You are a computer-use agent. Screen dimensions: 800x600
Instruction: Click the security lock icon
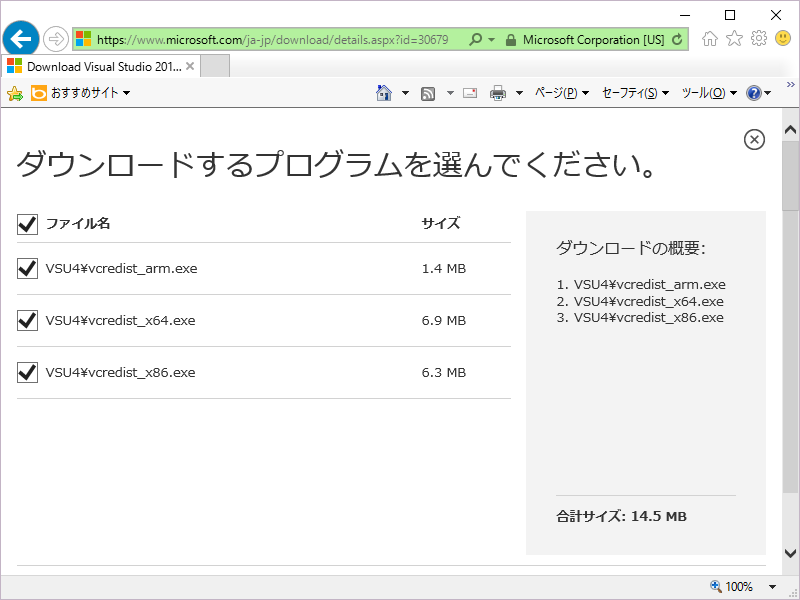click(x=510, y=40)
